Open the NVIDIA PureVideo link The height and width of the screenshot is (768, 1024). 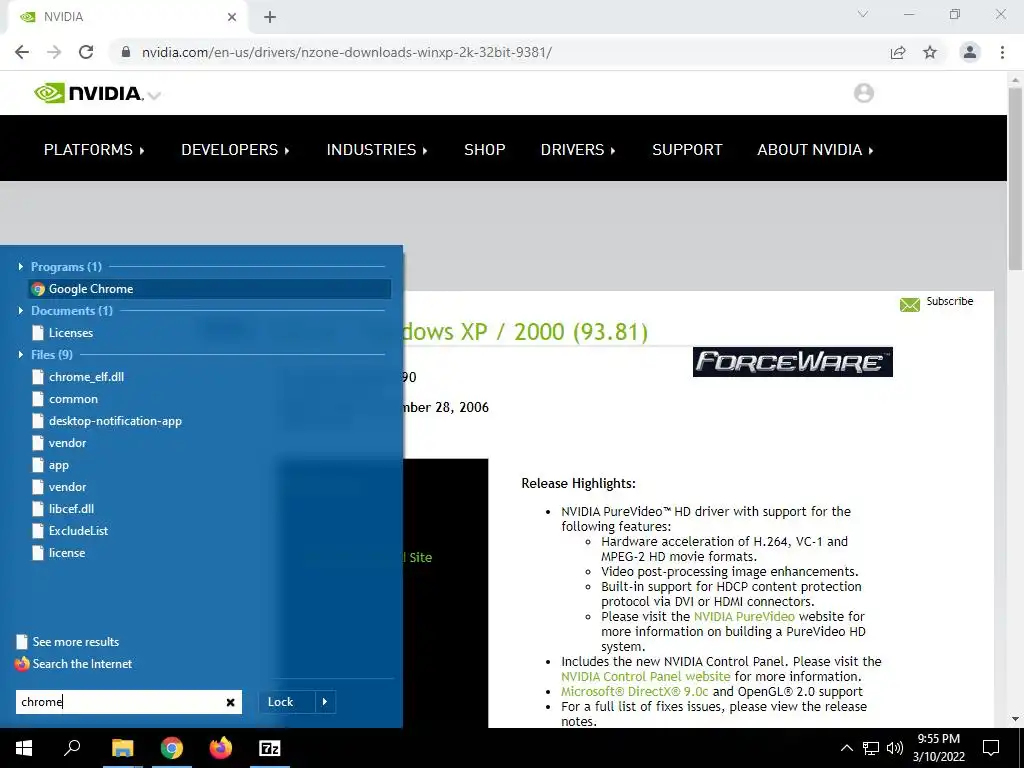[x=744, y=616]
